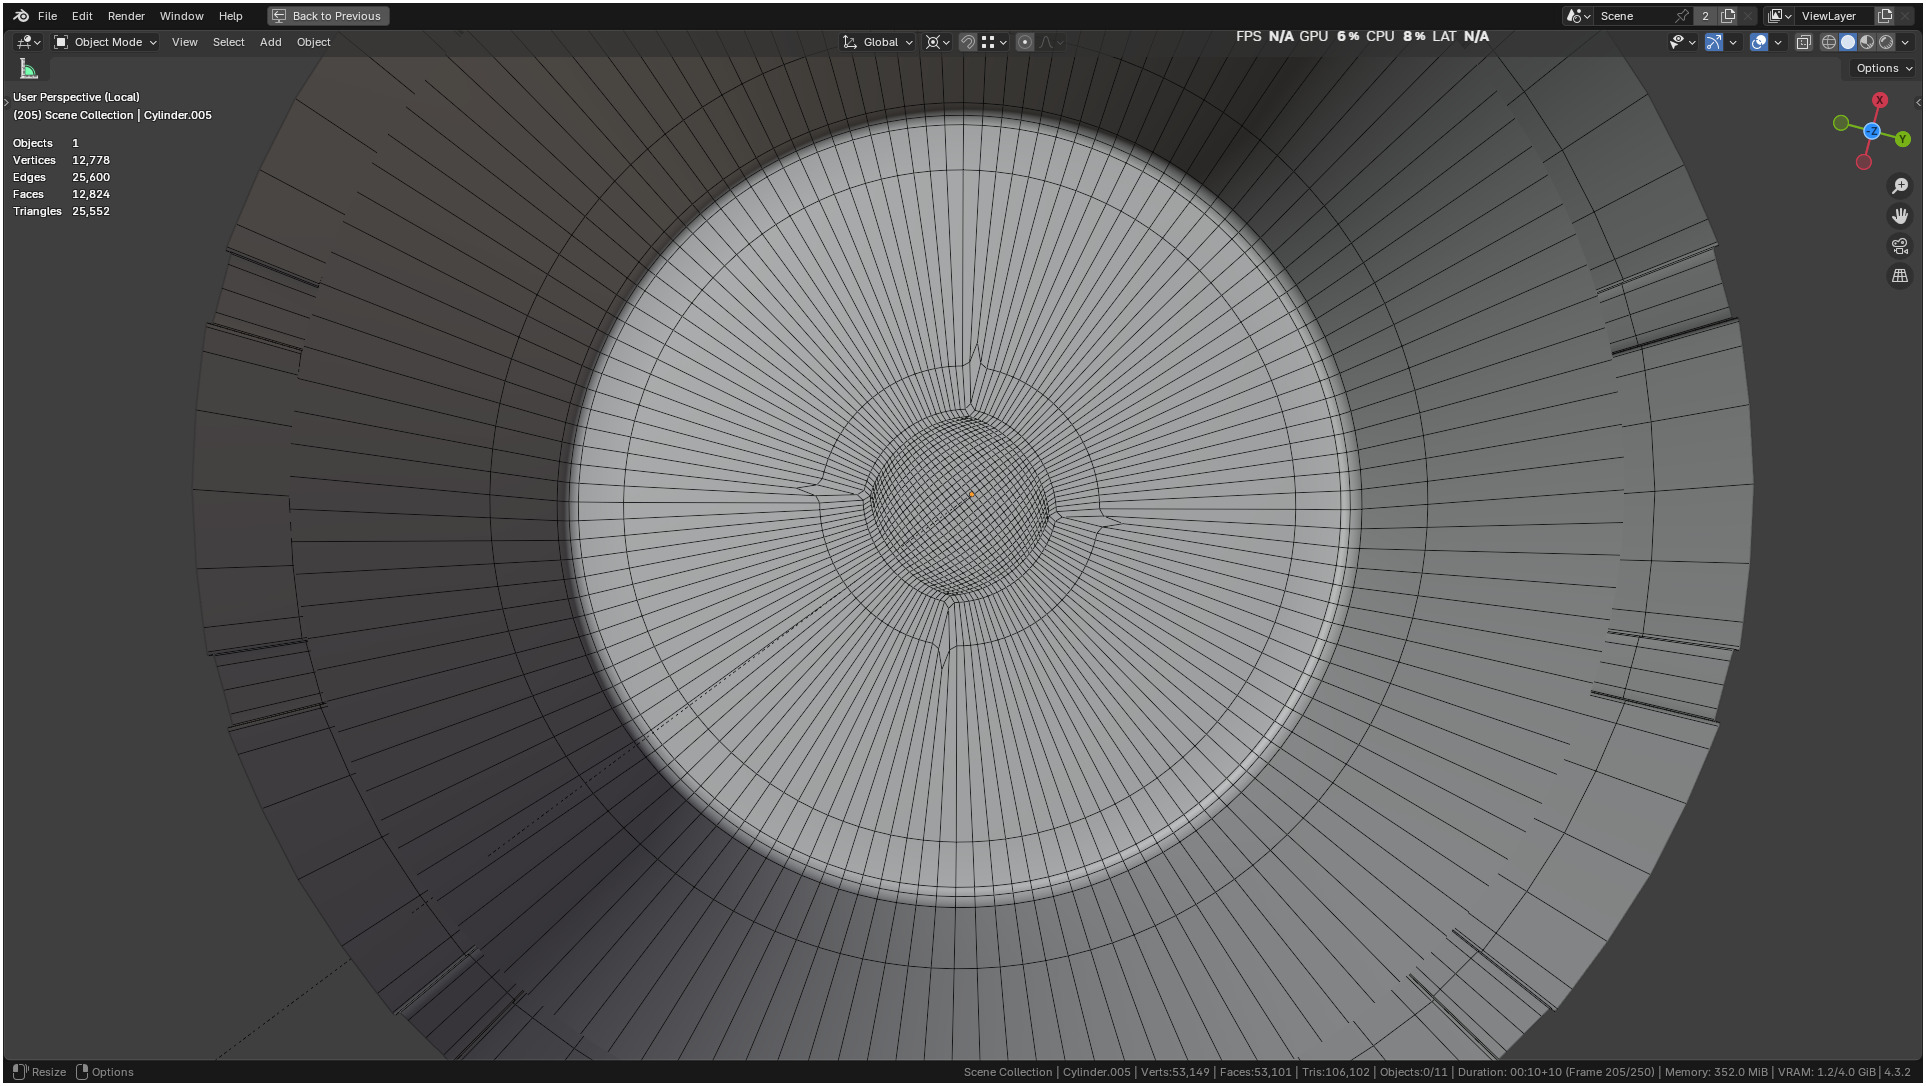Select rendered viewport shading mode
The width and height of the screenshot is (1926, 1086).
[x=1885, y=42]
